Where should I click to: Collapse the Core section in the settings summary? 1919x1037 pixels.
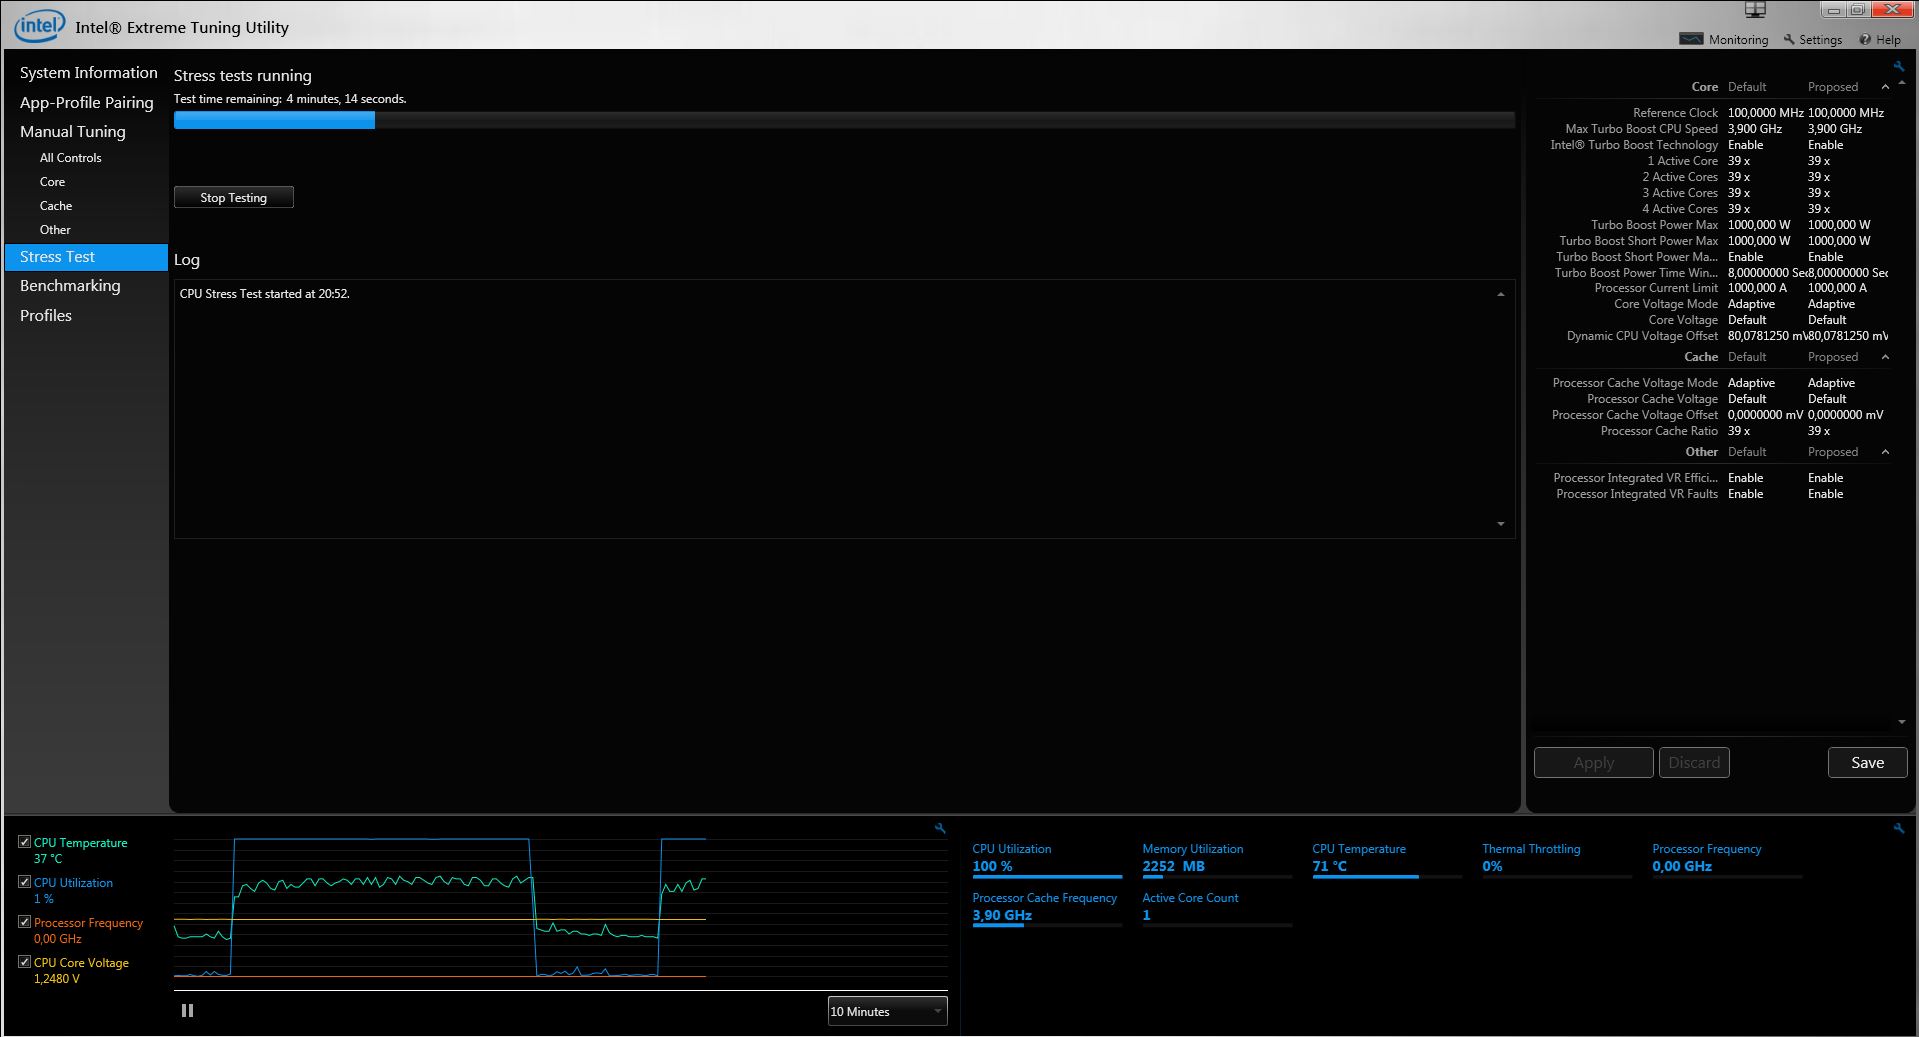coord(1885,87)
